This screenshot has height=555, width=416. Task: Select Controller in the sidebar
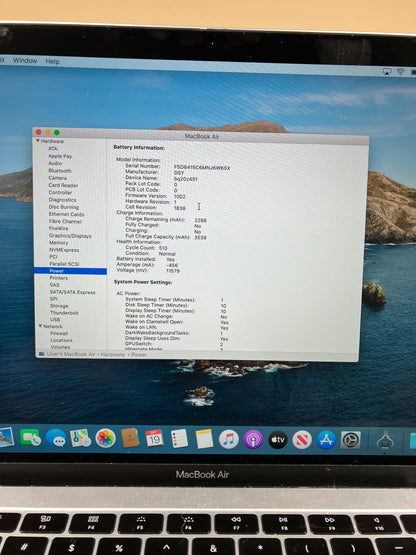[x=61, y=193]
